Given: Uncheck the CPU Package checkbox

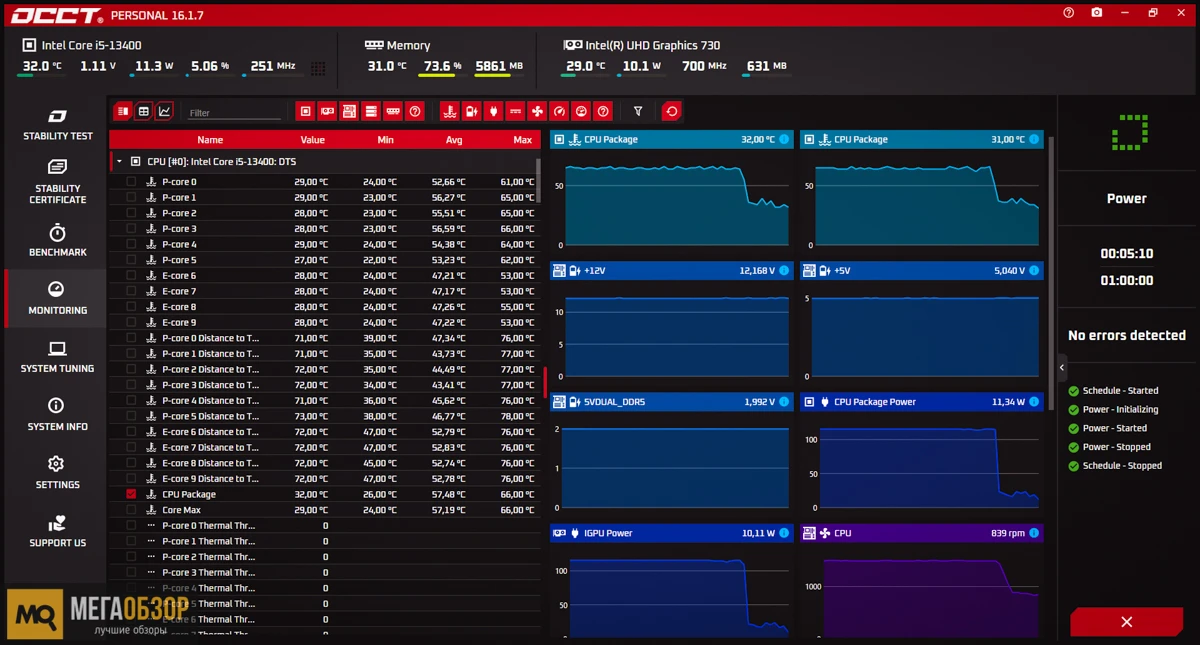Looking at the screenshot, I should [x=131, y=494].
